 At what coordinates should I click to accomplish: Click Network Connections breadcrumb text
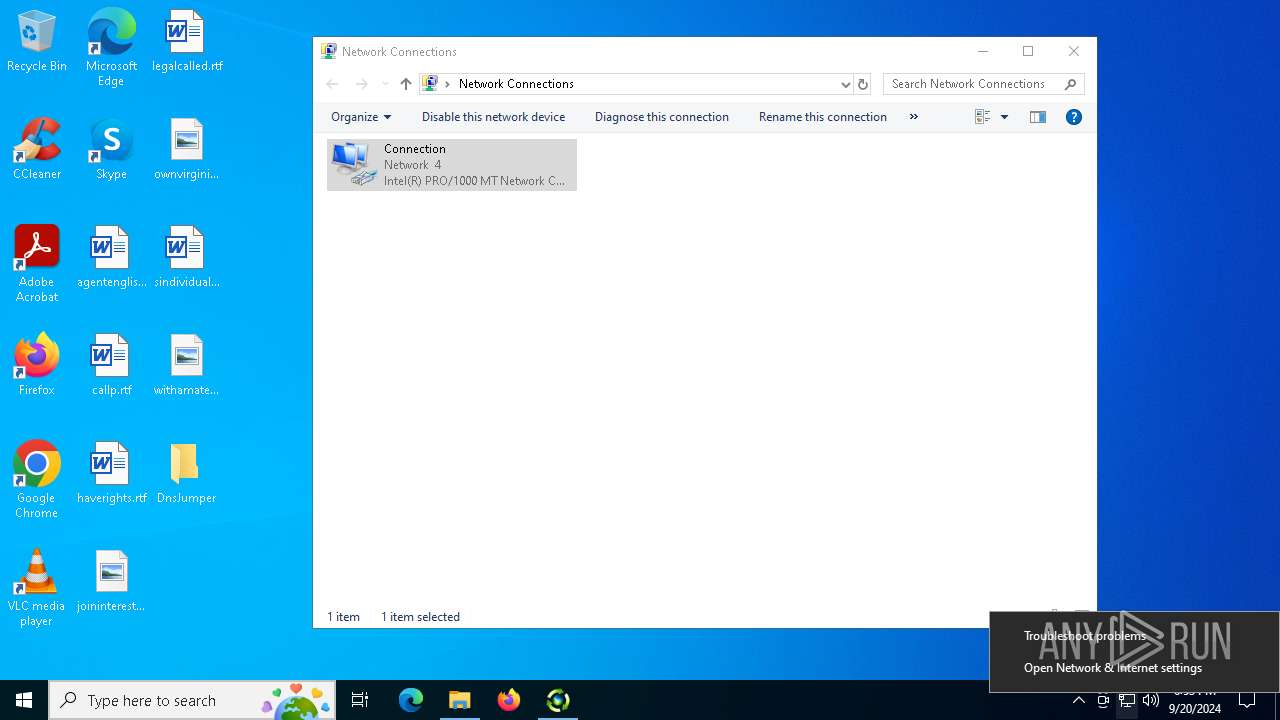click(x=516, y=84)
